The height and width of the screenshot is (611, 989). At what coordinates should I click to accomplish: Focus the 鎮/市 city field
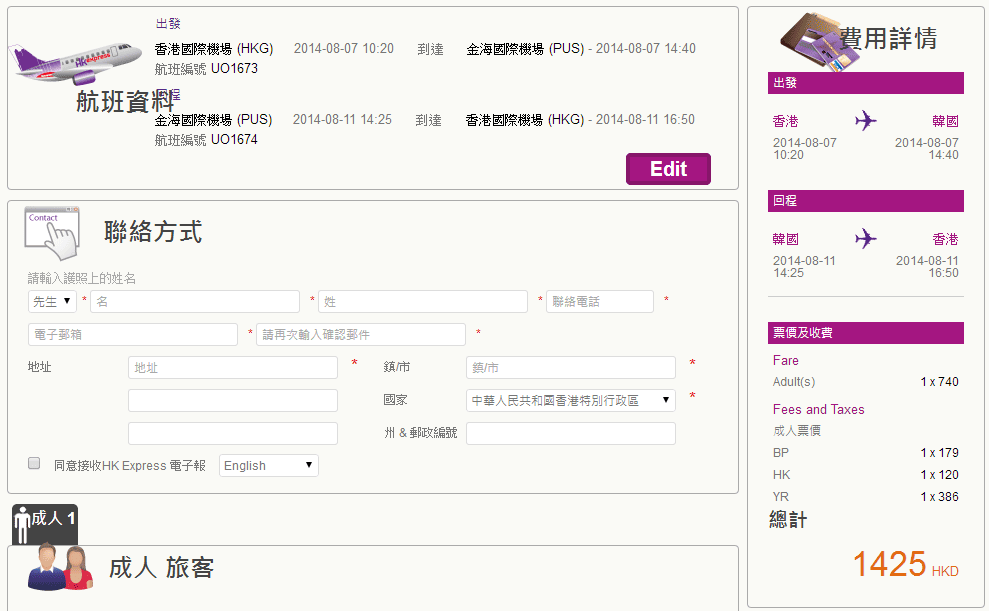coord(570,367)
